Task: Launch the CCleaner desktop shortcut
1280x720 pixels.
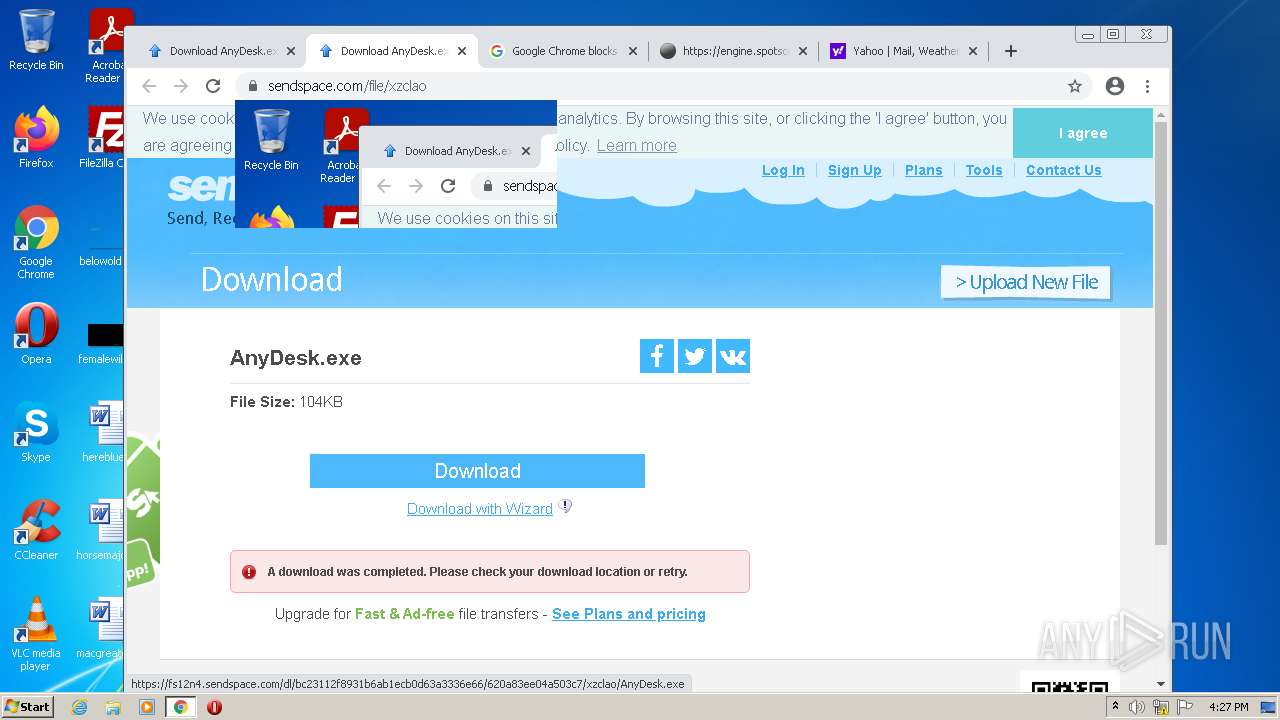Action: pyautogui.click(x=36, y=530)
